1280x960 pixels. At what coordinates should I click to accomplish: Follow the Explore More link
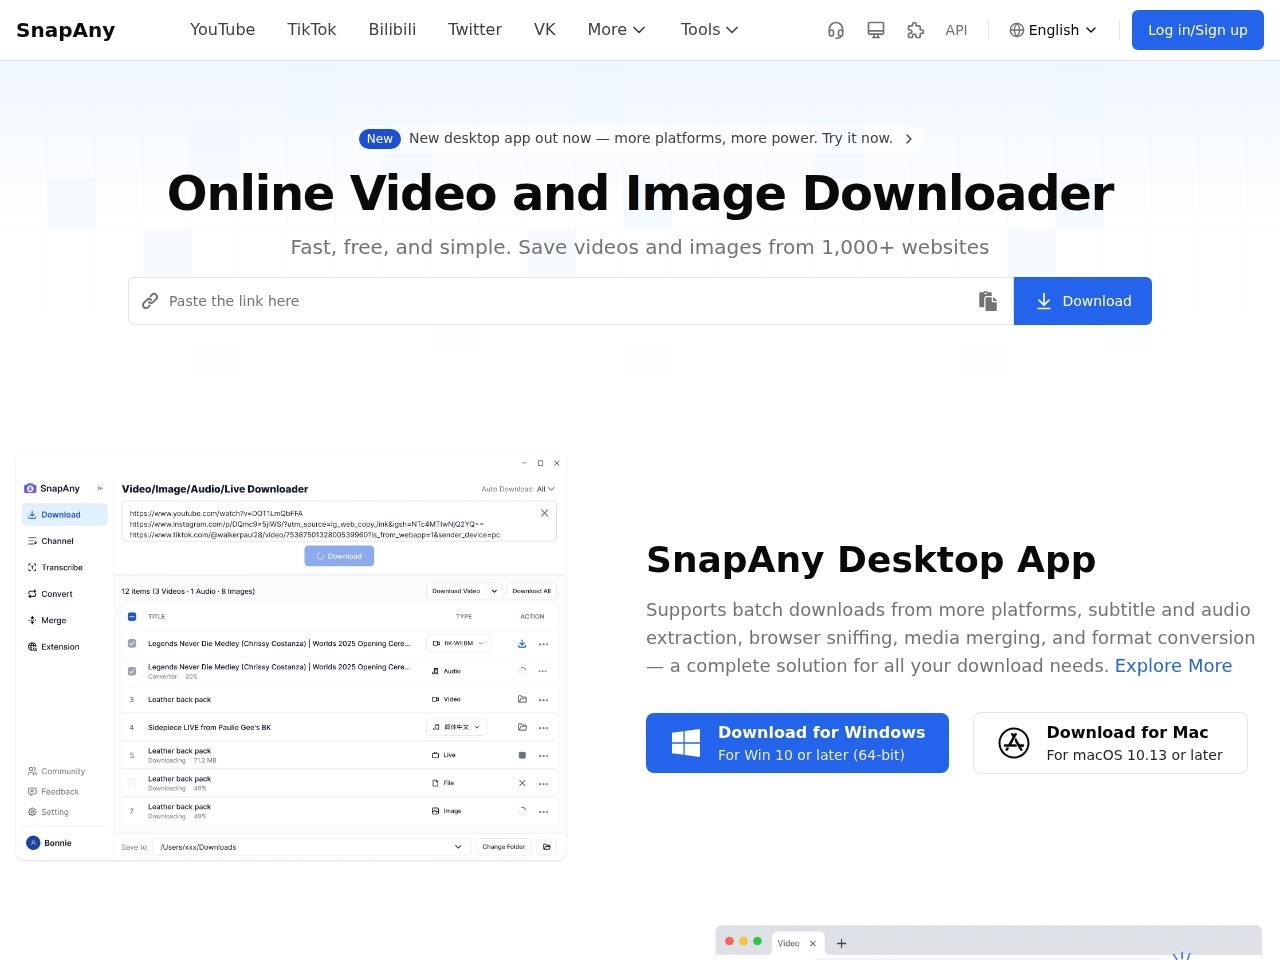point(1173,666)
